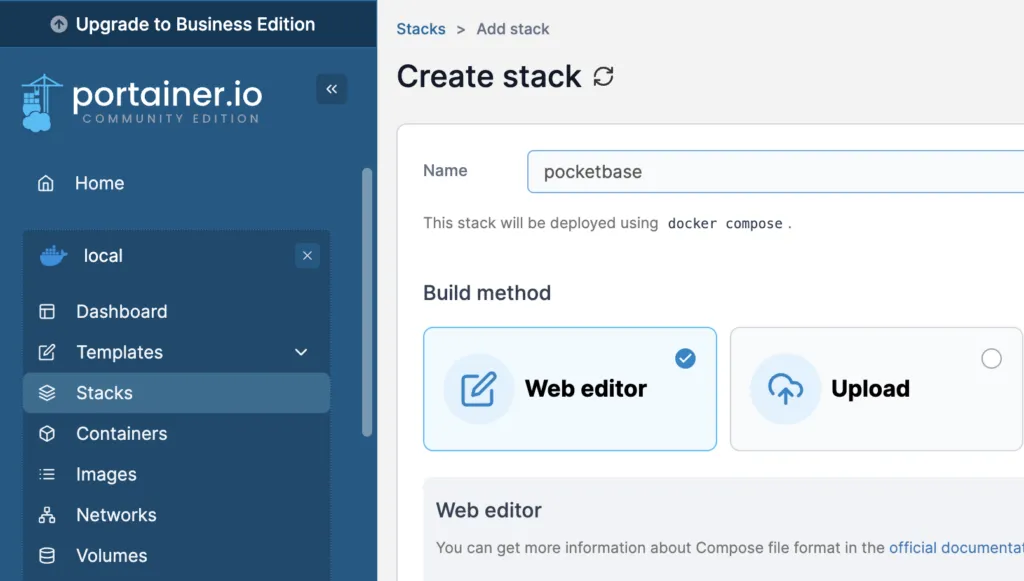Collapse the sidebar with double chevron

click(x=332, y=89)
